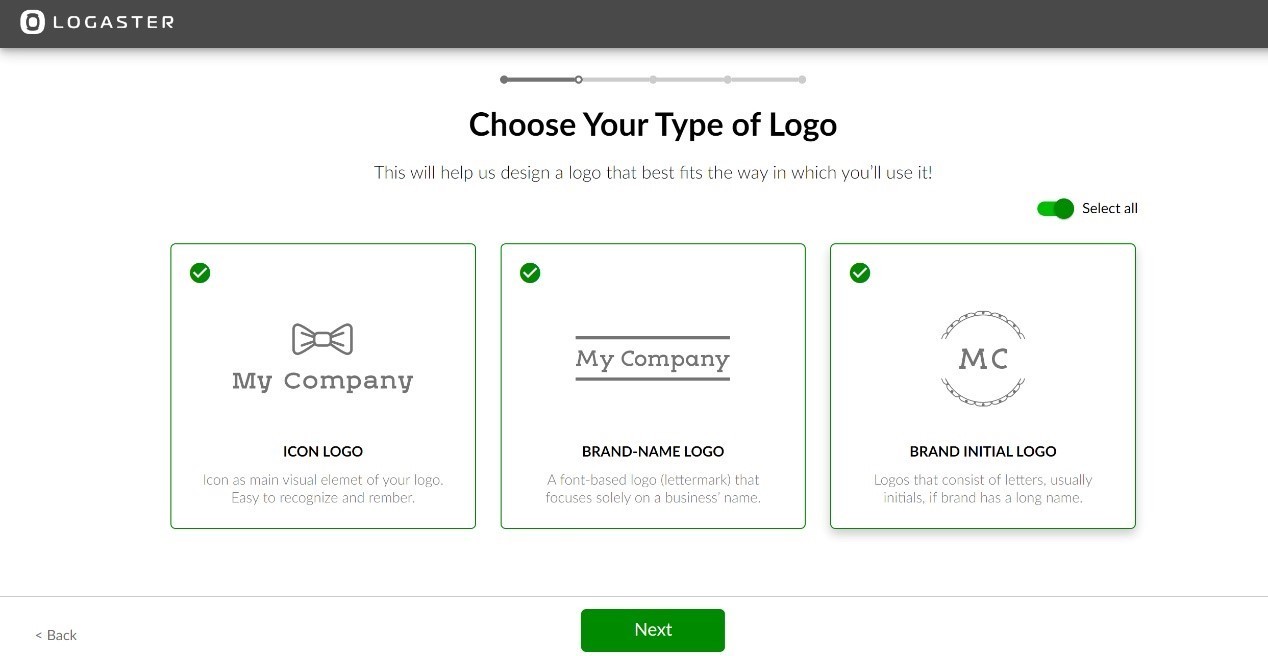Jump to the third progress step dot
This screenshot has height=656, width=1268.
pyautogui.click(x=653, y=79)
